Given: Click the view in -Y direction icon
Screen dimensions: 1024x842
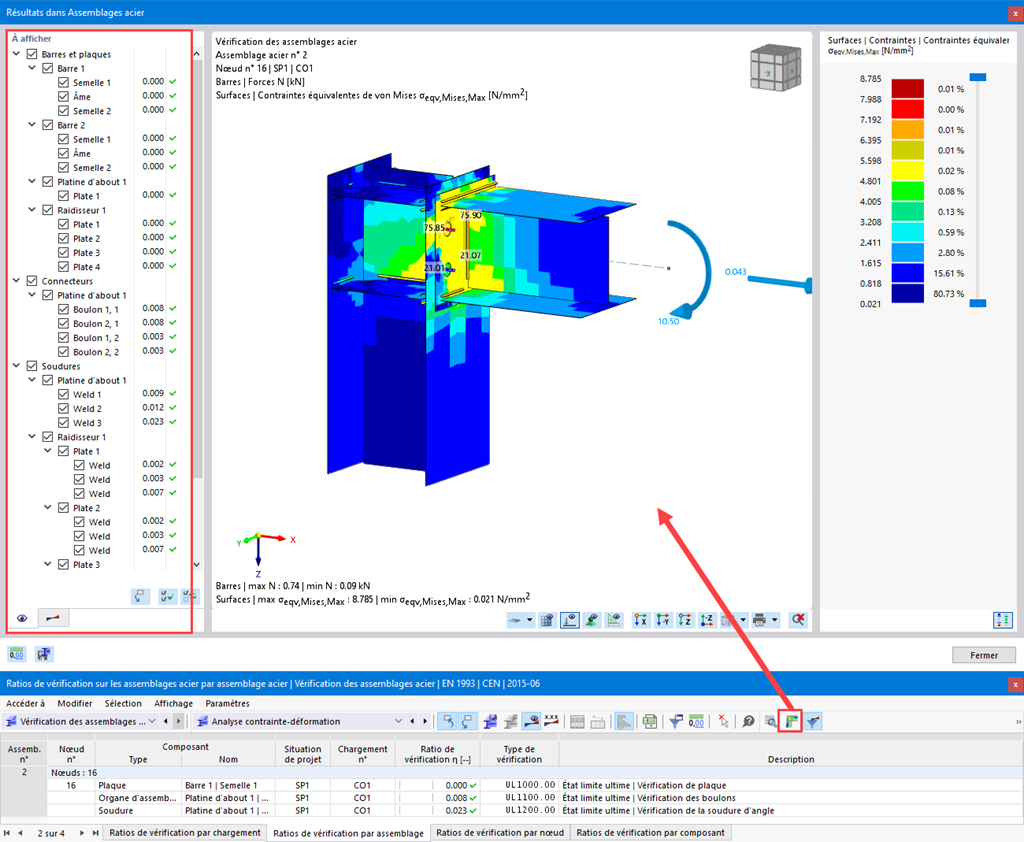Looking at the screenshot, I should [x=663, y=620].
